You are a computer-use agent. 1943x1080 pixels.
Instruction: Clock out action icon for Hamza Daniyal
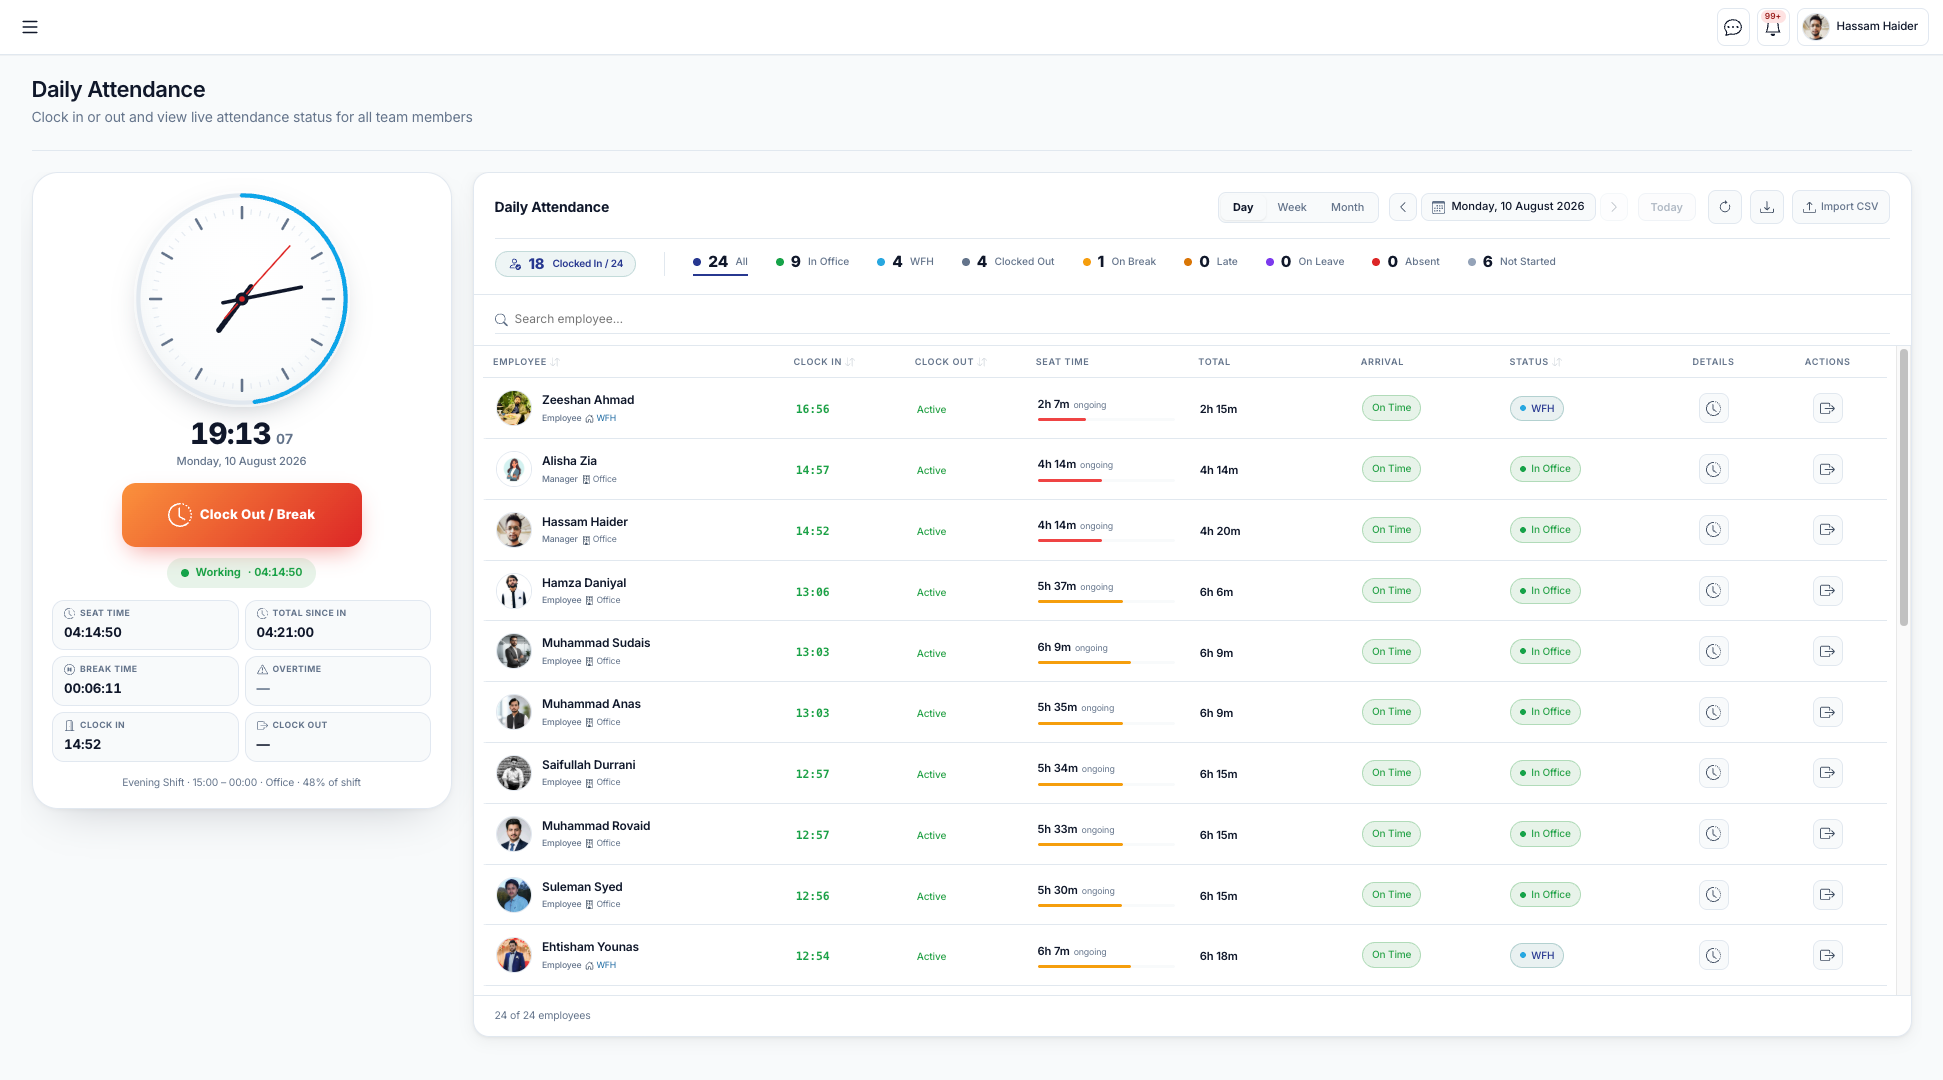1828,591
